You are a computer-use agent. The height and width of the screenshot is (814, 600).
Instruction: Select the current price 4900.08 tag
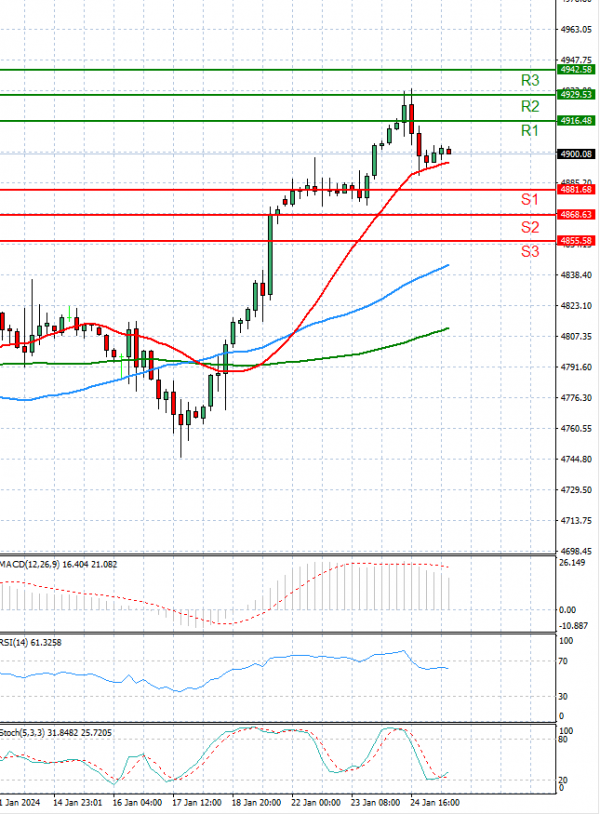(x=576, y=154)
